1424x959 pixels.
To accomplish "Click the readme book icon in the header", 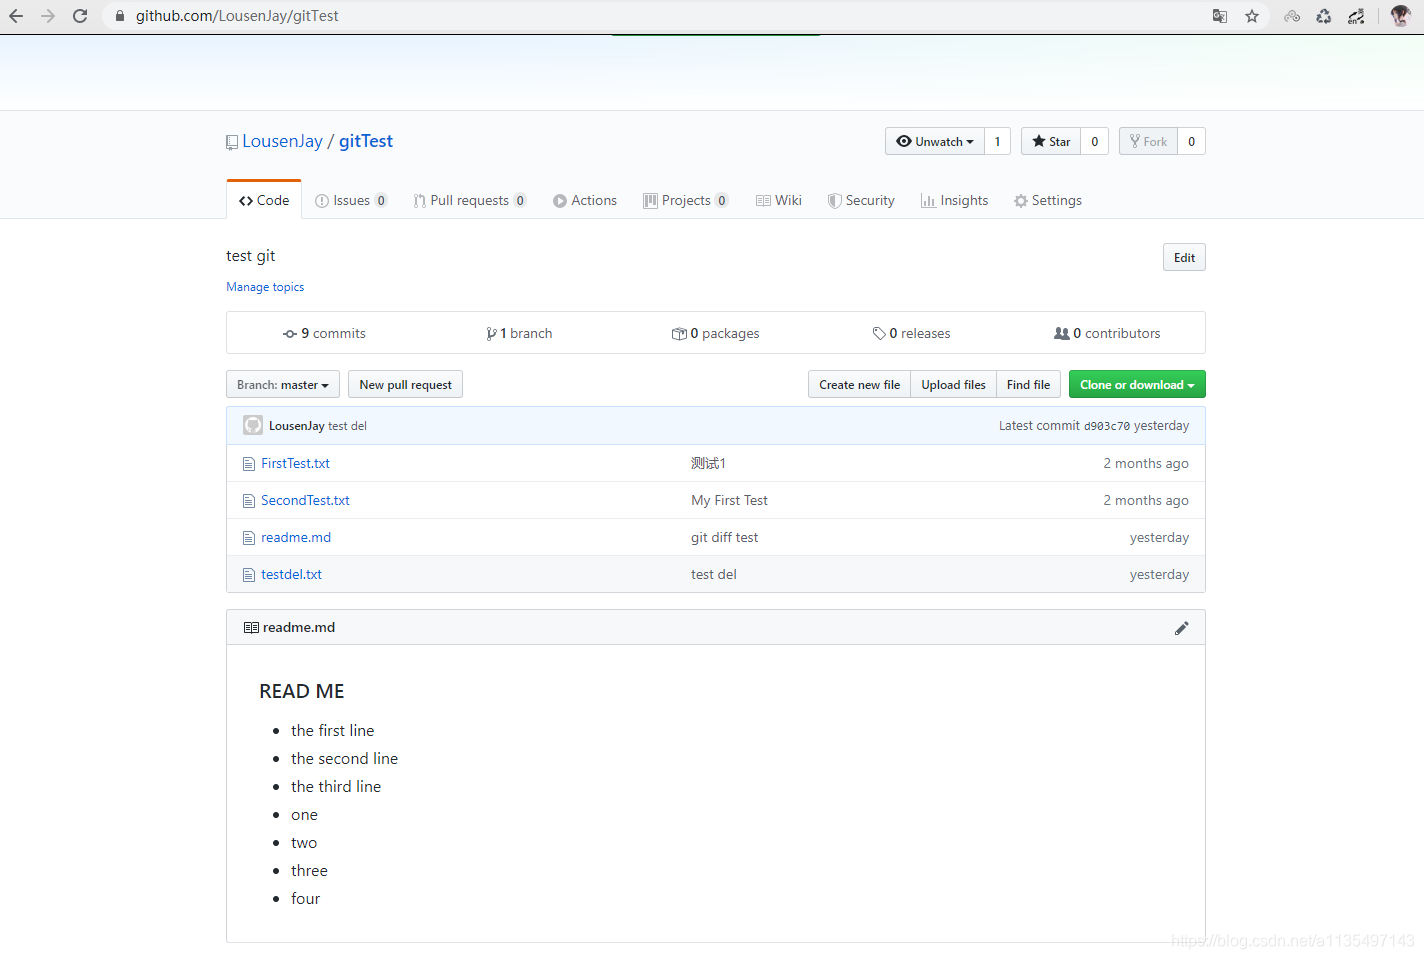I will (x=251, y=628).
